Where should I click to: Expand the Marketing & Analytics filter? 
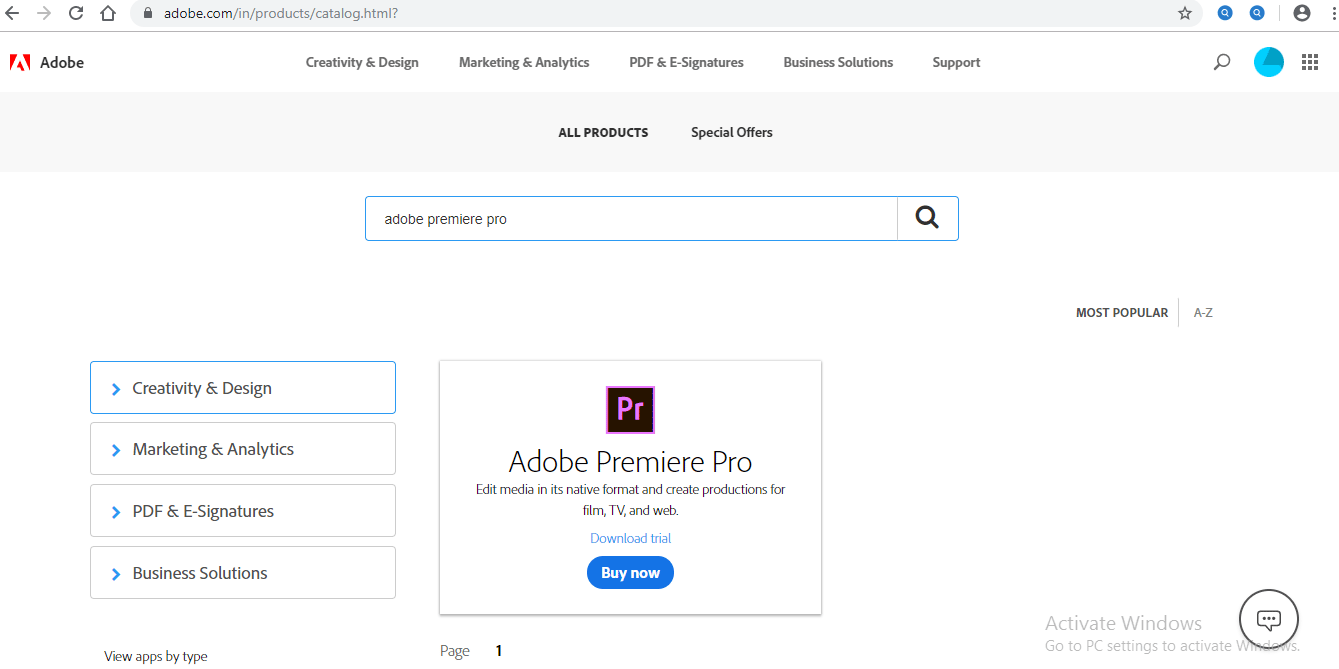(243, 449)
